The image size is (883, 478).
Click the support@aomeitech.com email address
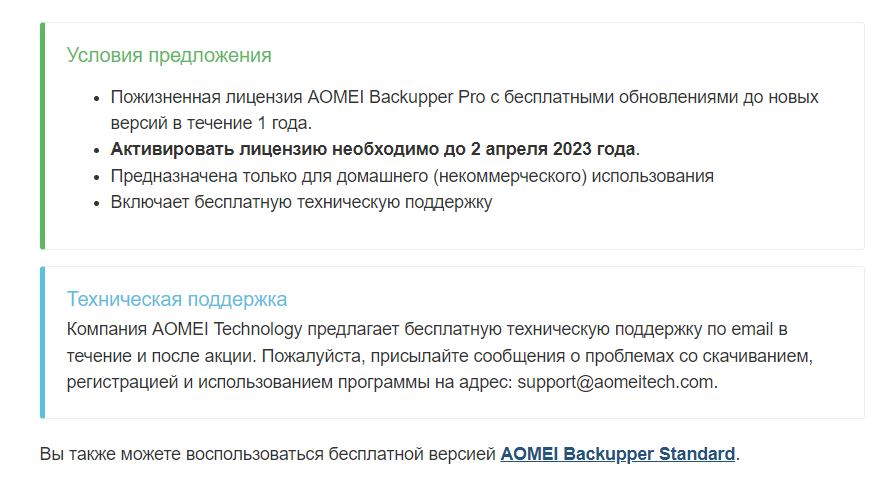click(616, 382)
